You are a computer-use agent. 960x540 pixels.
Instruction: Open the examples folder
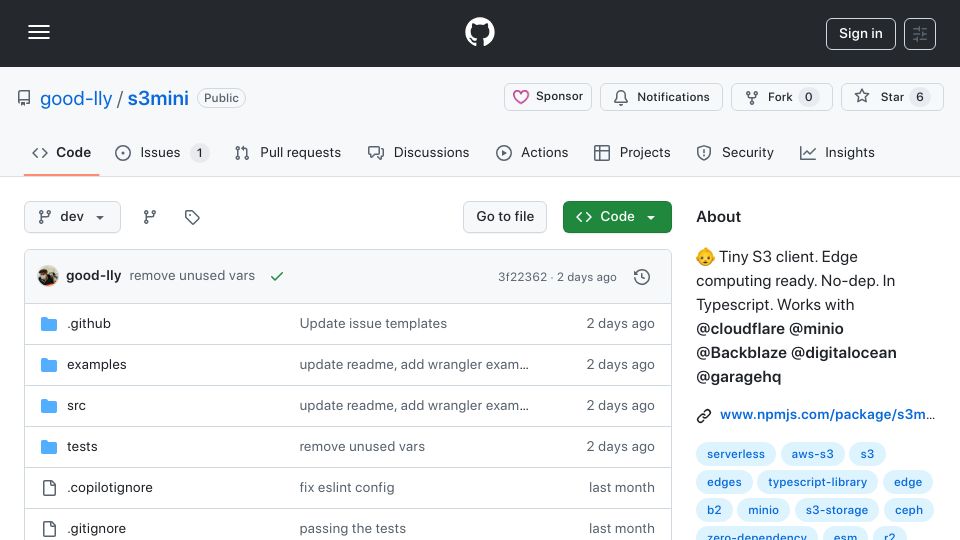coord(97,364)
